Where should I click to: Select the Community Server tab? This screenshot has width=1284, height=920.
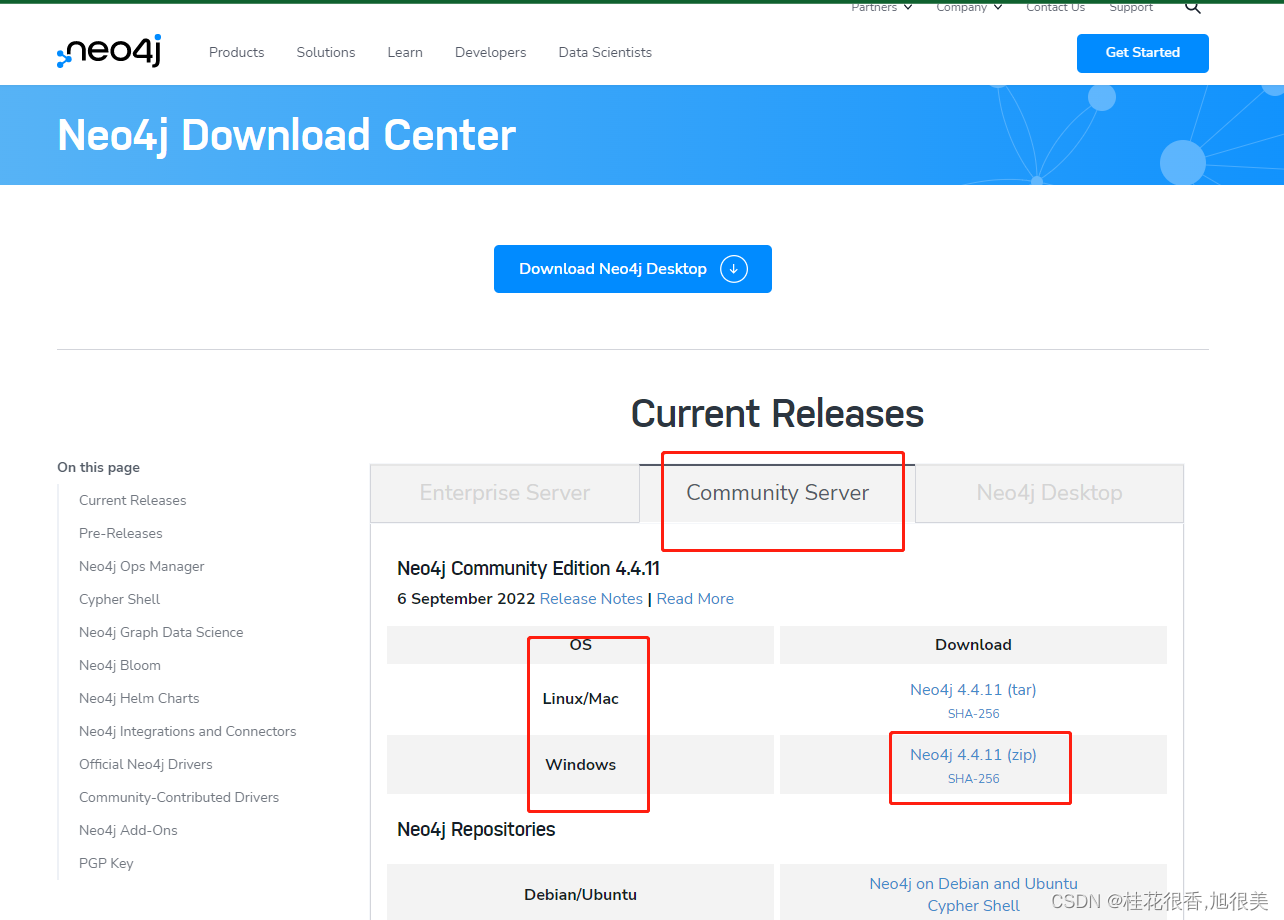pyautogui.click(x=777, y=493)
